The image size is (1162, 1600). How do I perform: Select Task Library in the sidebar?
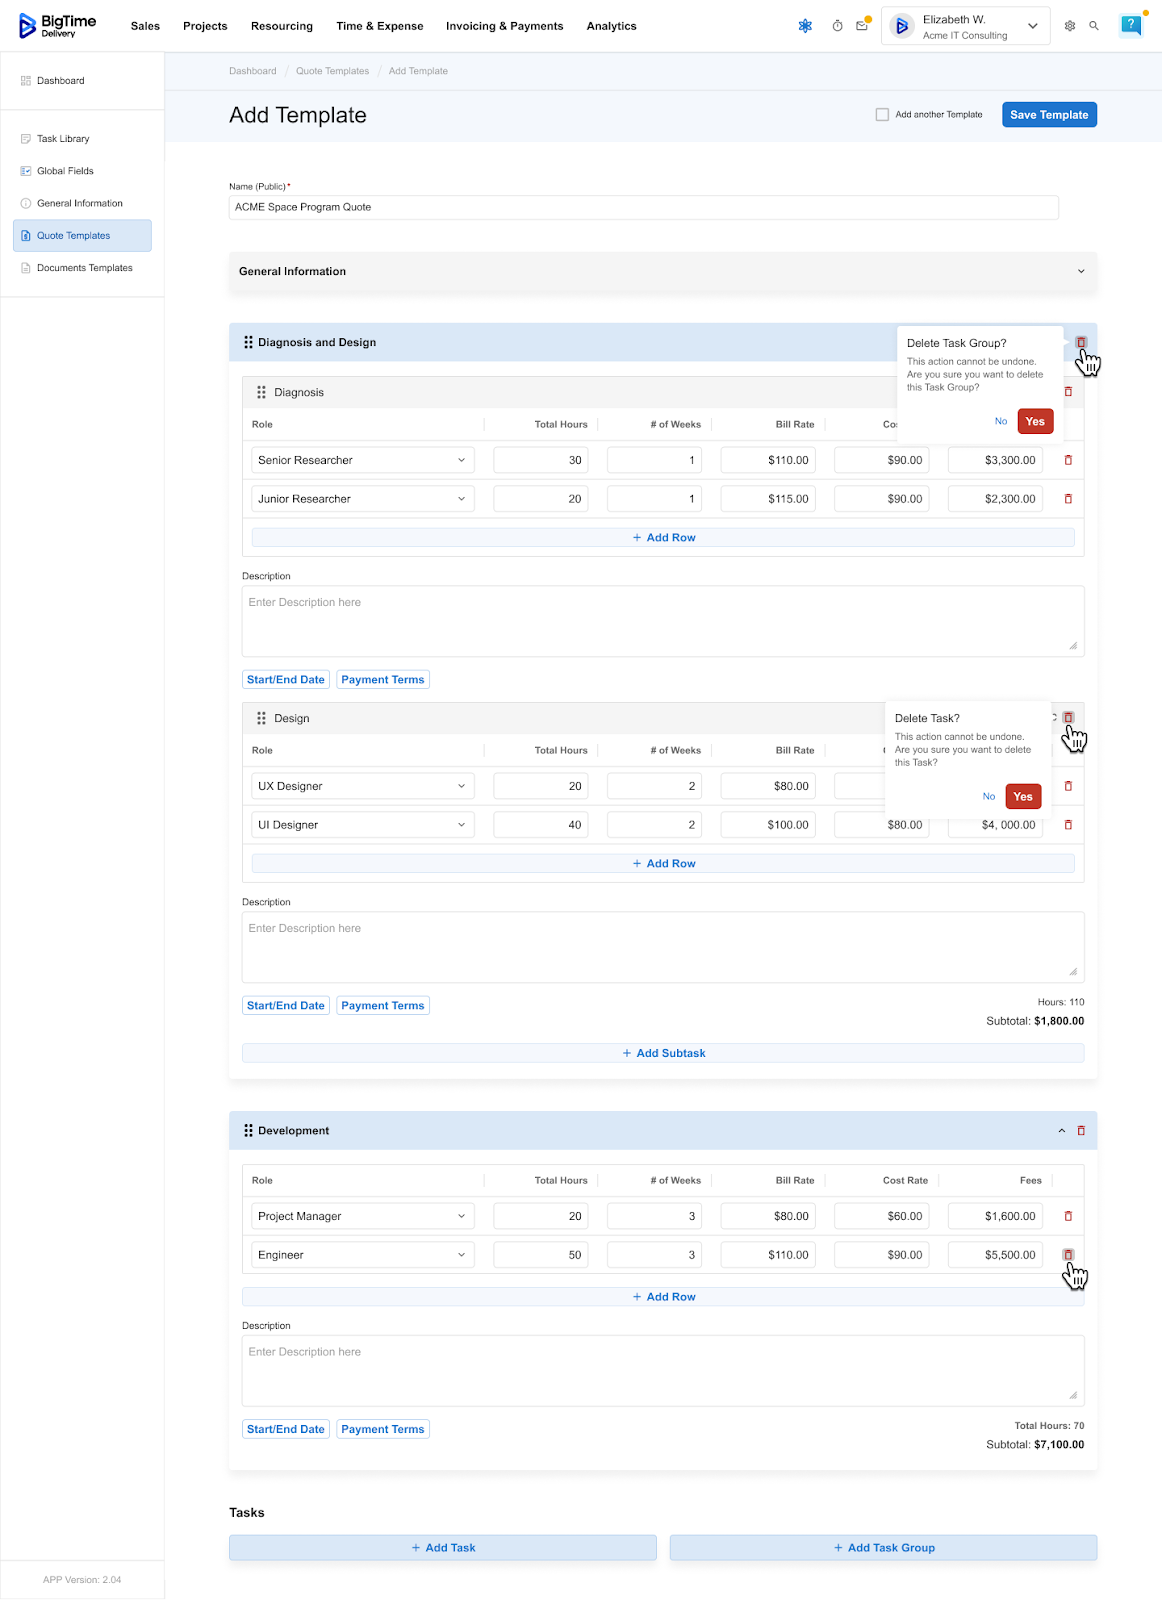(63, 139)
